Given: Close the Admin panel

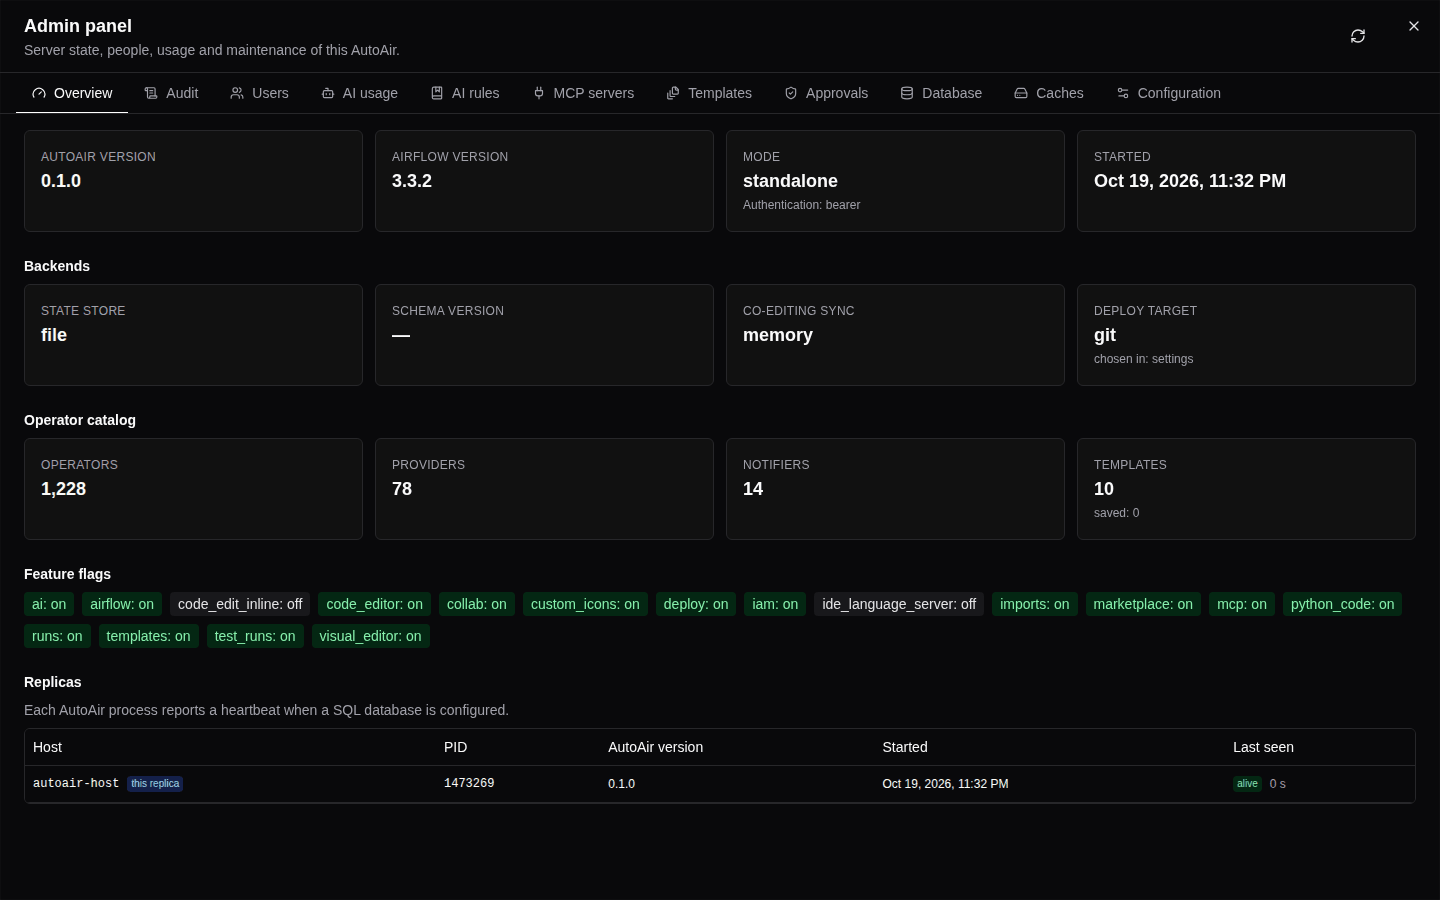Looking at the screenshot, I should tap(1414, 26).
